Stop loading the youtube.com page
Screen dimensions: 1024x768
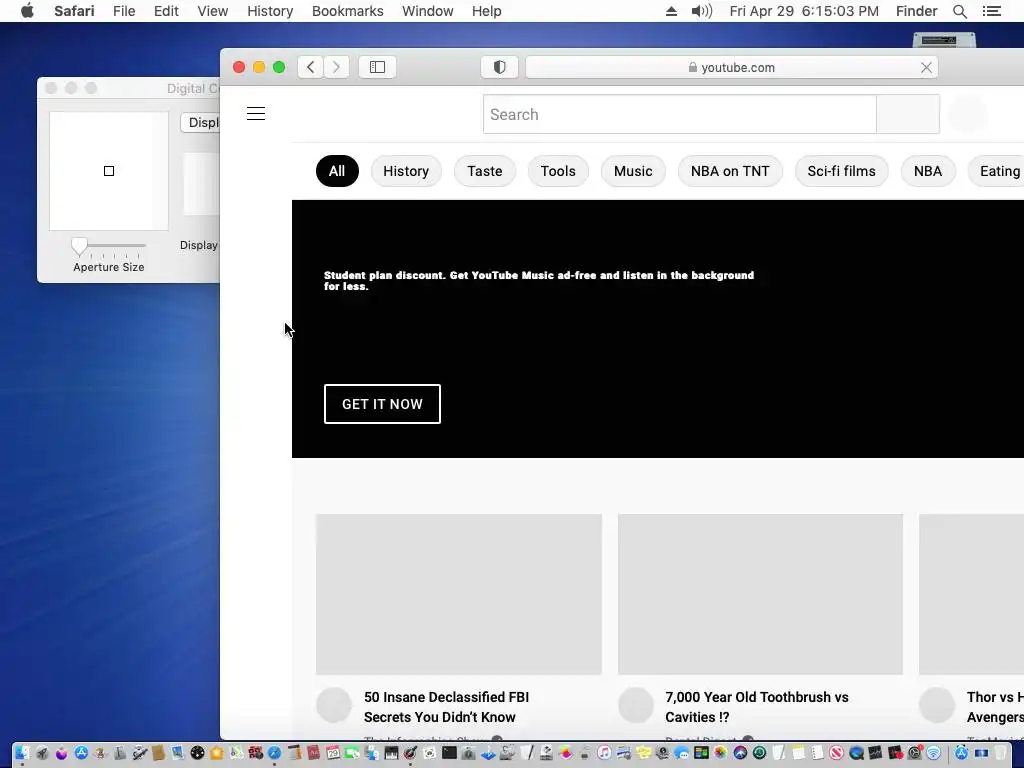coord(926,67)
